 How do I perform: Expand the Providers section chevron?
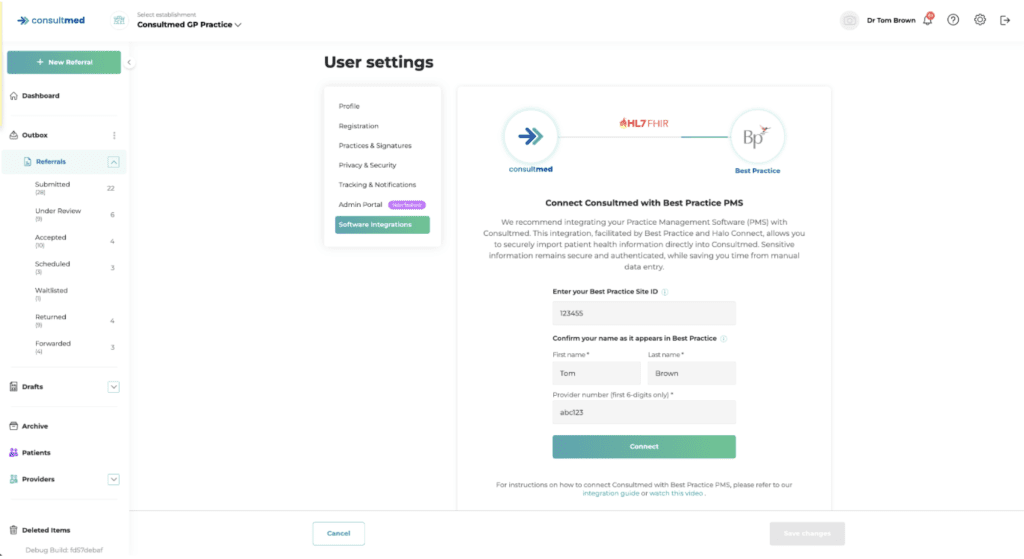point(114,479)
